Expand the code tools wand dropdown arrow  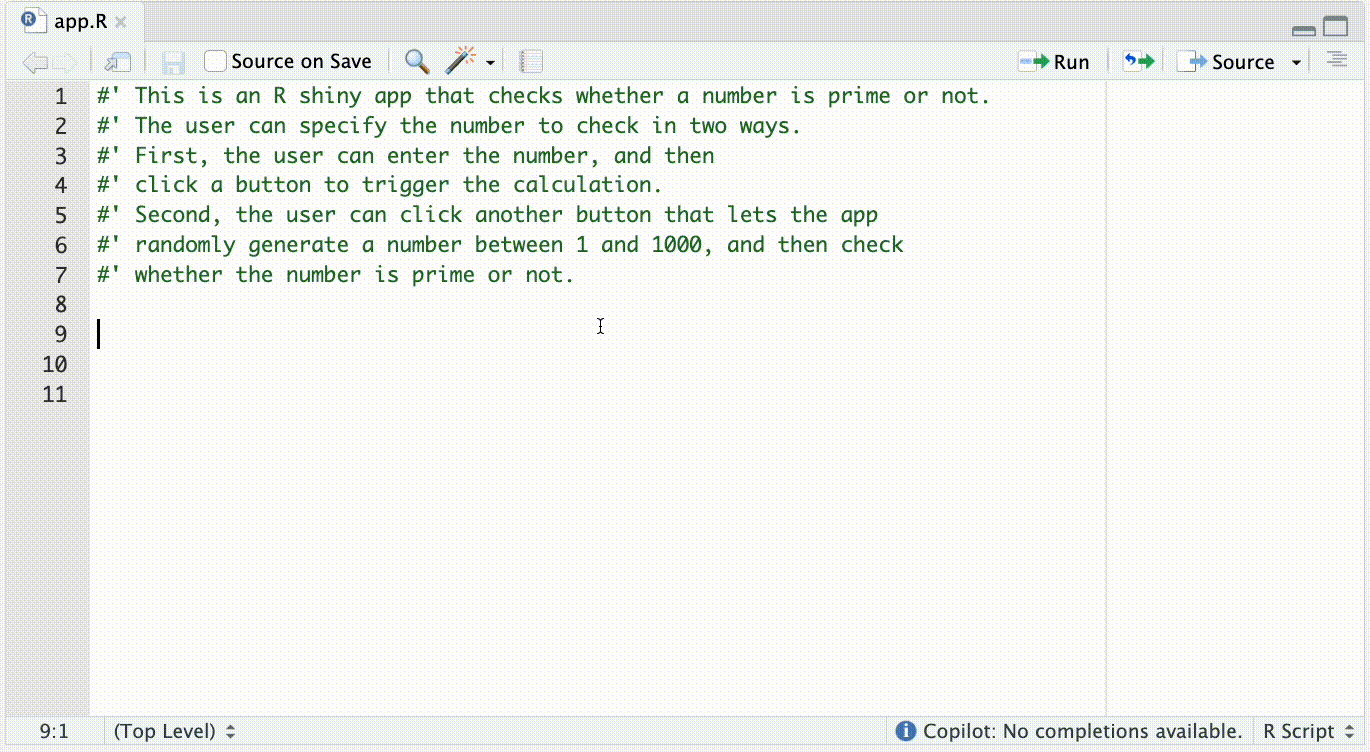[491, 63]
